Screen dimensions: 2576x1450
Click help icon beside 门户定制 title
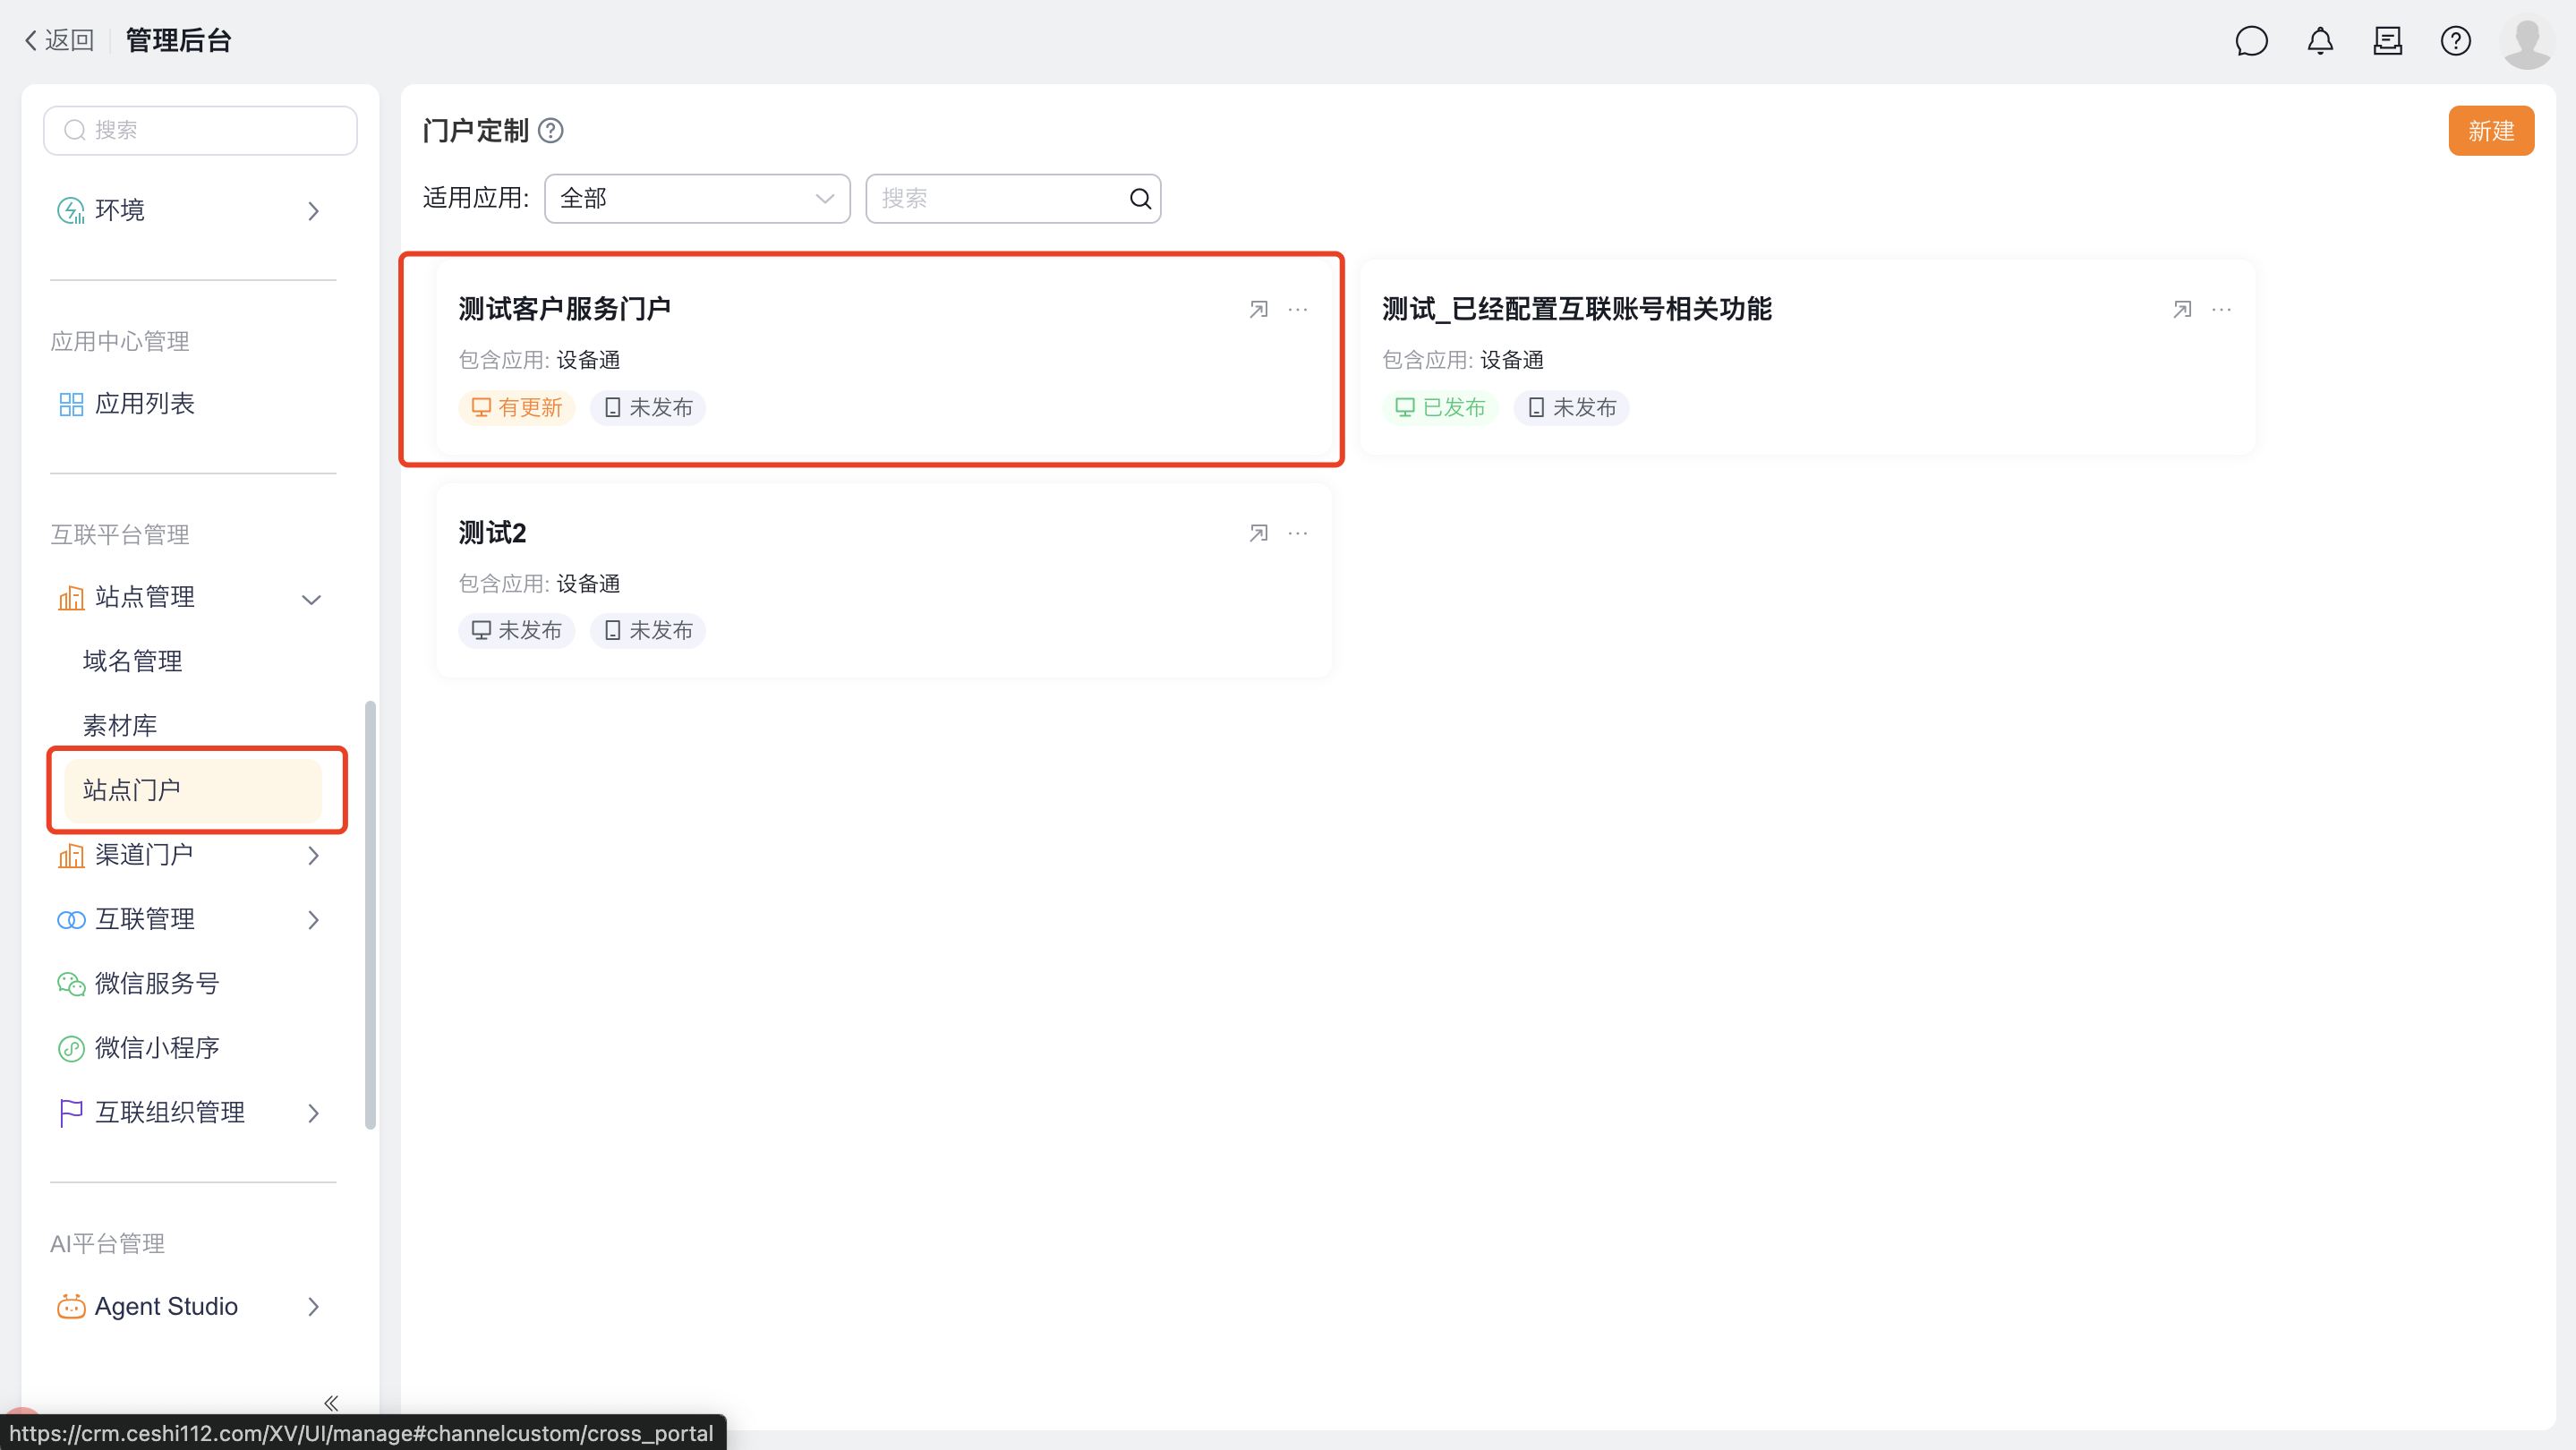point(551,131)
